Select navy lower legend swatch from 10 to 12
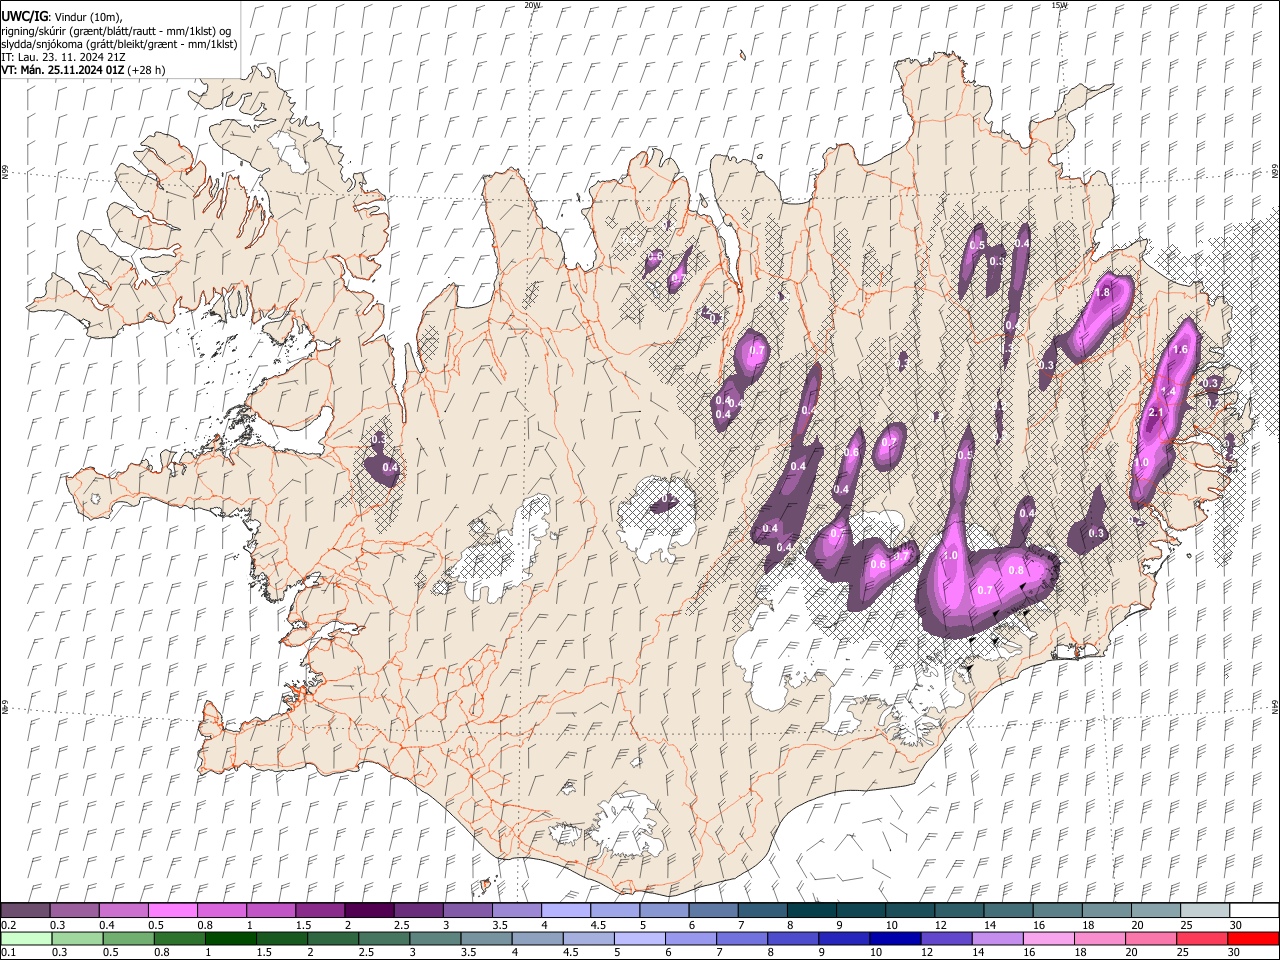The image size is (1280, 960). point(894,939)
